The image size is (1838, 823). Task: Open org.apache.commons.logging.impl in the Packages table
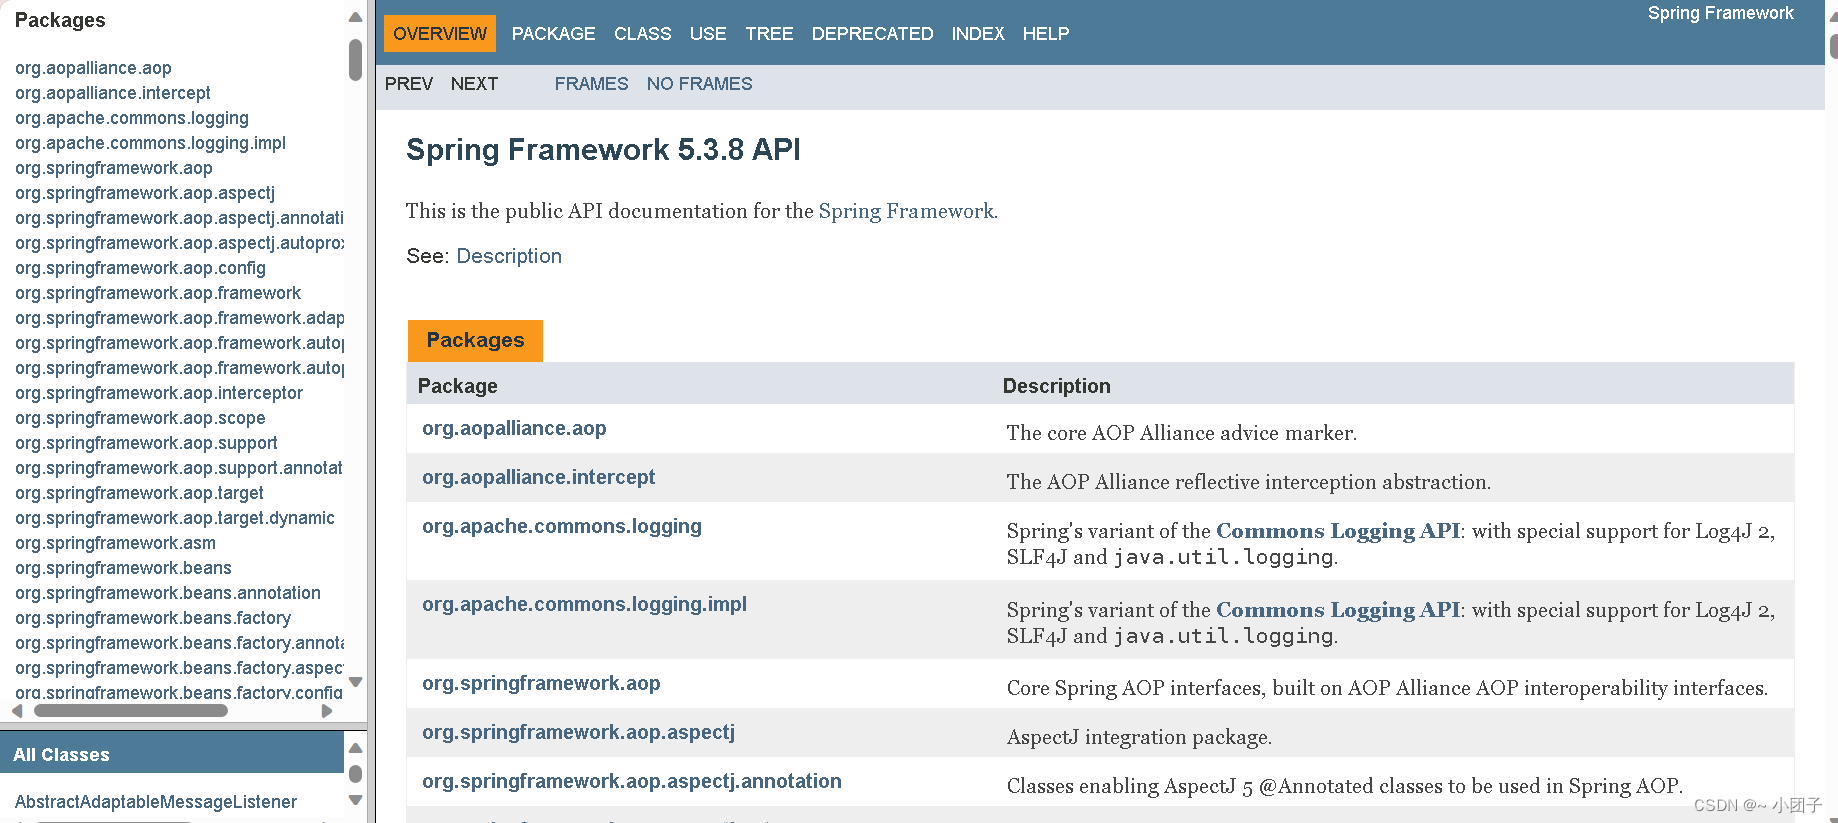click(584, 604)
